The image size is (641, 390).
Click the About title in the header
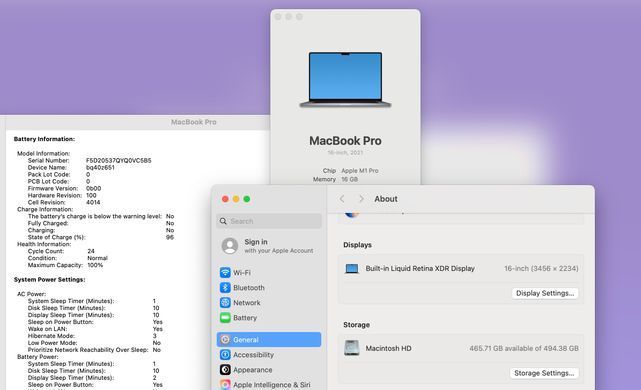(x=386, y=199)
